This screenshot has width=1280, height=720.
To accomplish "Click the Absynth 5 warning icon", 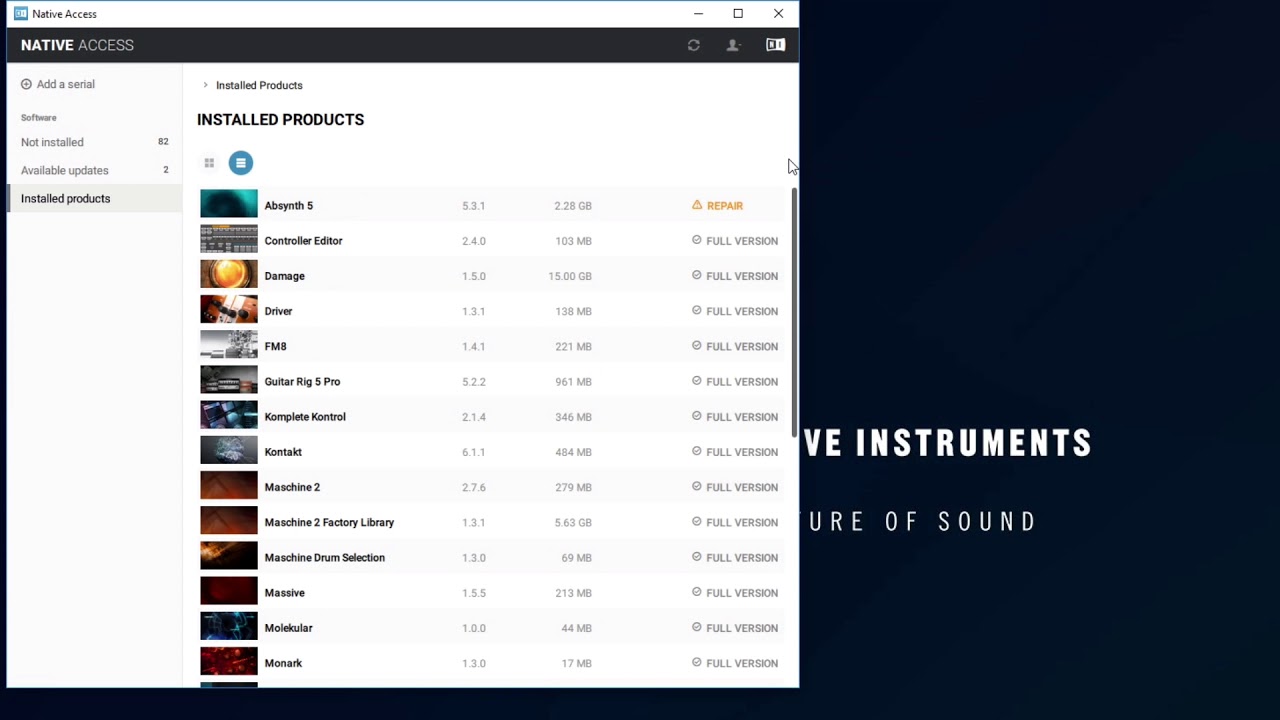I will 697,205.
